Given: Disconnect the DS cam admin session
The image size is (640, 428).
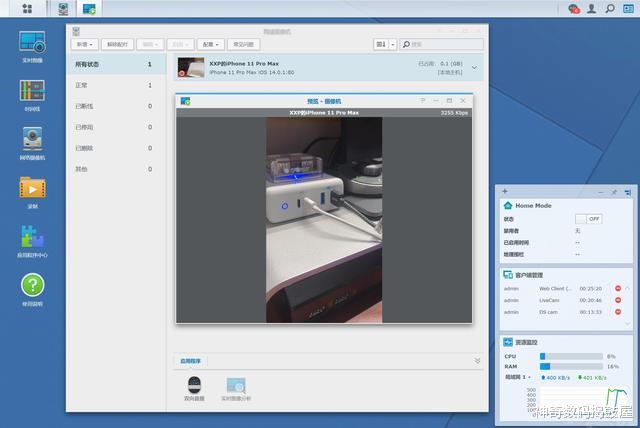Looking at the screenshot, I should click(618, 312).
